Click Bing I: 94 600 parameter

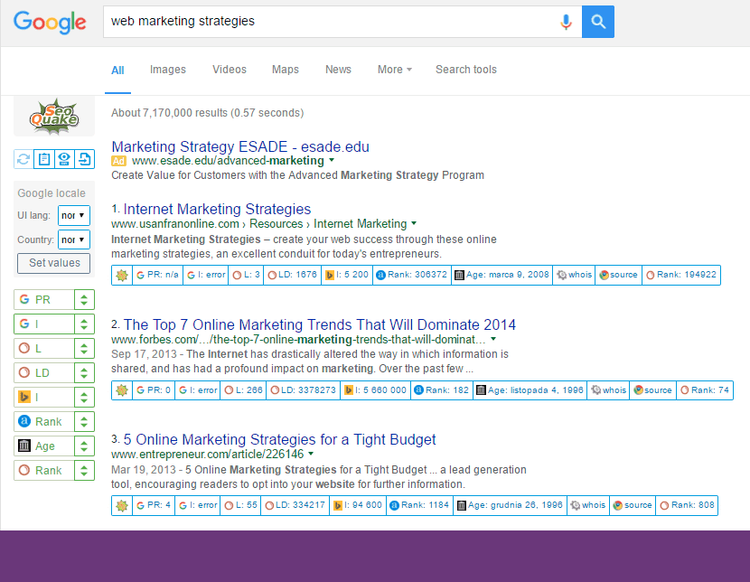357,505
